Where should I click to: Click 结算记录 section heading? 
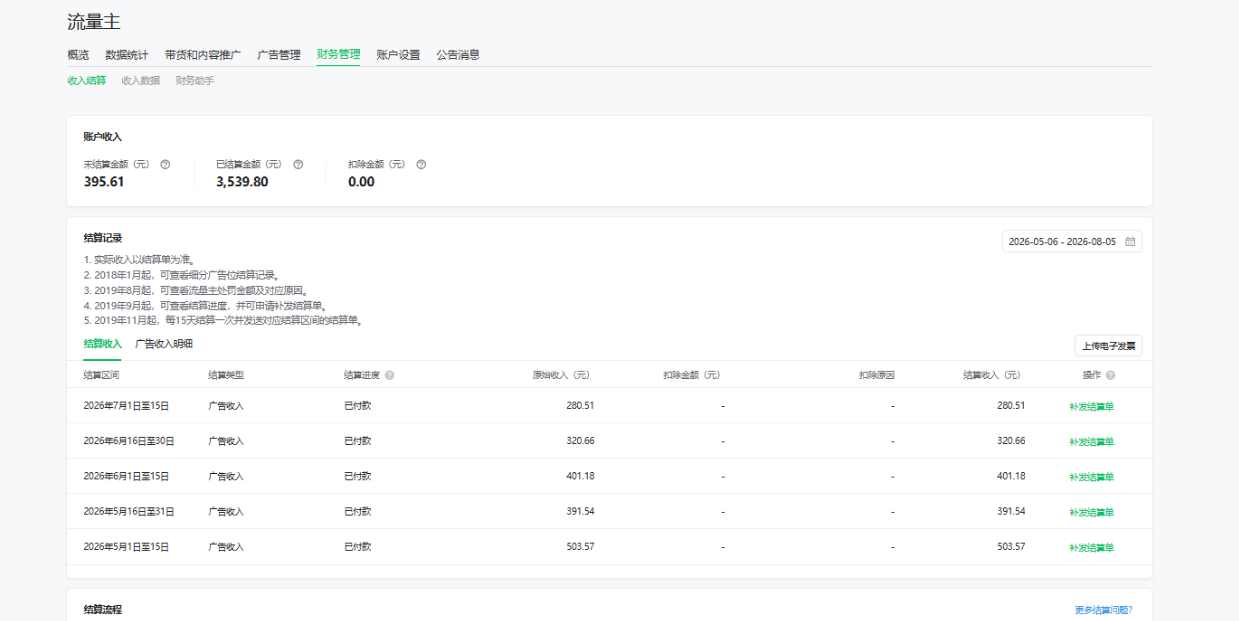[x=103, y=238]
